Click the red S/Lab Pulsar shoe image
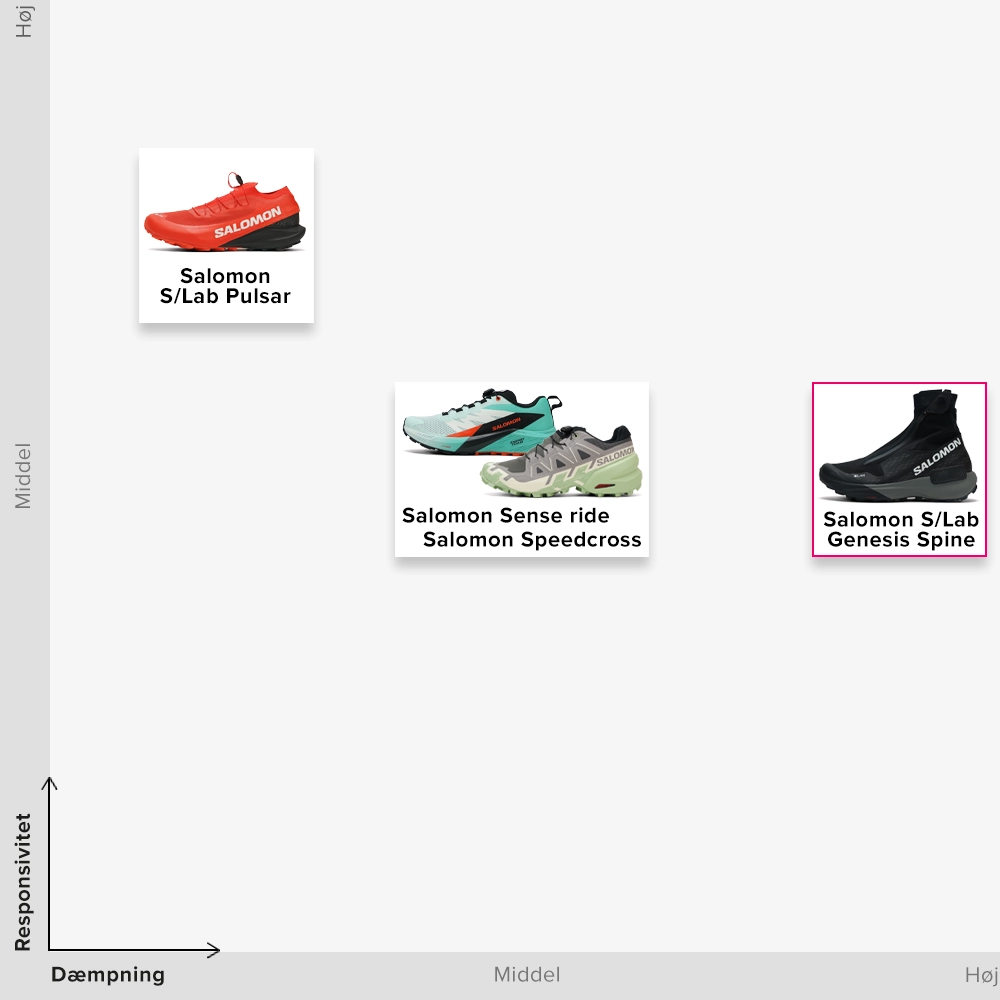1000x1000 pixels. tap(225, 212)
